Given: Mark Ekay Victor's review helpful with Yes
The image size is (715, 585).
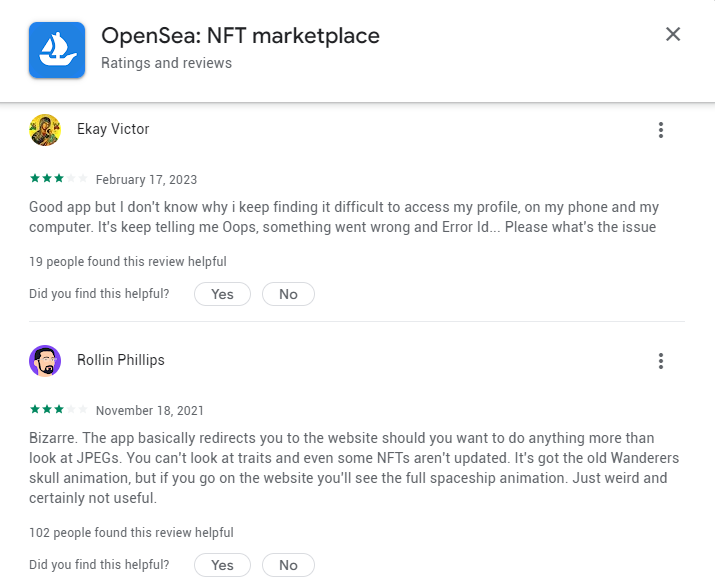Looking at the screenshot, I should click(x=223, y=294).
